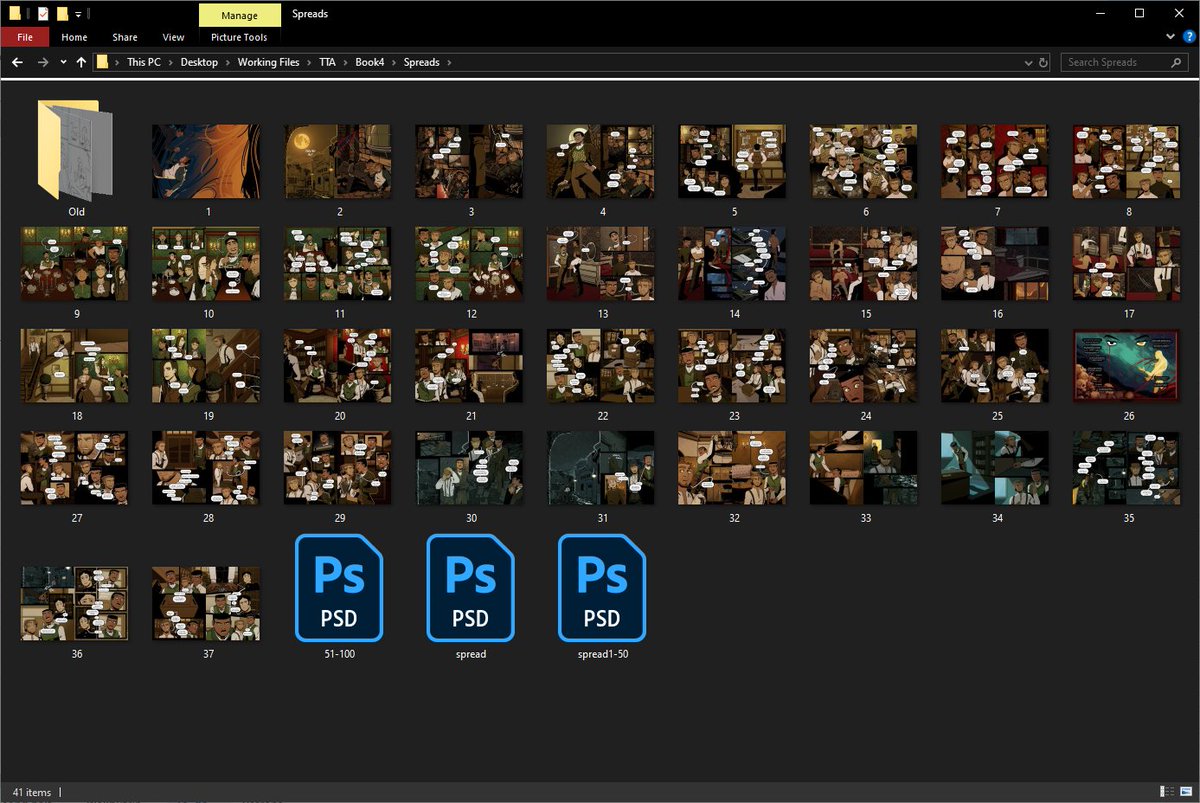Refresh the Spreads folder view
Viewport: 1200px width, 803px height.
1044,62
